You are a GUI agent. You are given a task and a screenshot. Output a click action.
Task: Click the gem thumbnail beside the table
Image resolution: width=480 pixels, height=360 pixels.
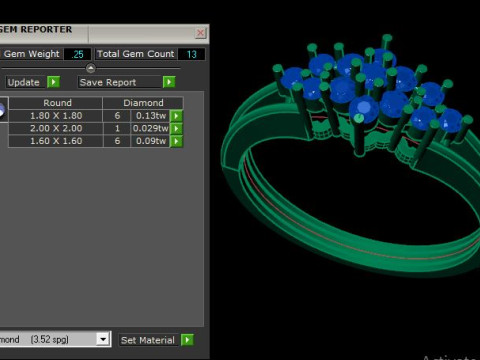pos(3,110)
